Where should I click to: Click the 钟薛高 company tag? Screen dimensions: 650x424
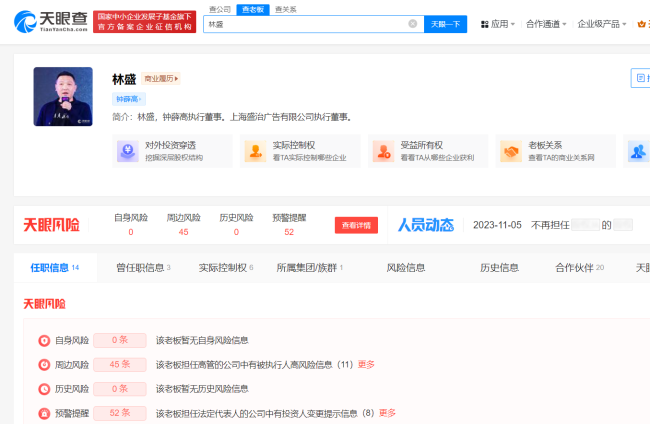pos(129,99)
